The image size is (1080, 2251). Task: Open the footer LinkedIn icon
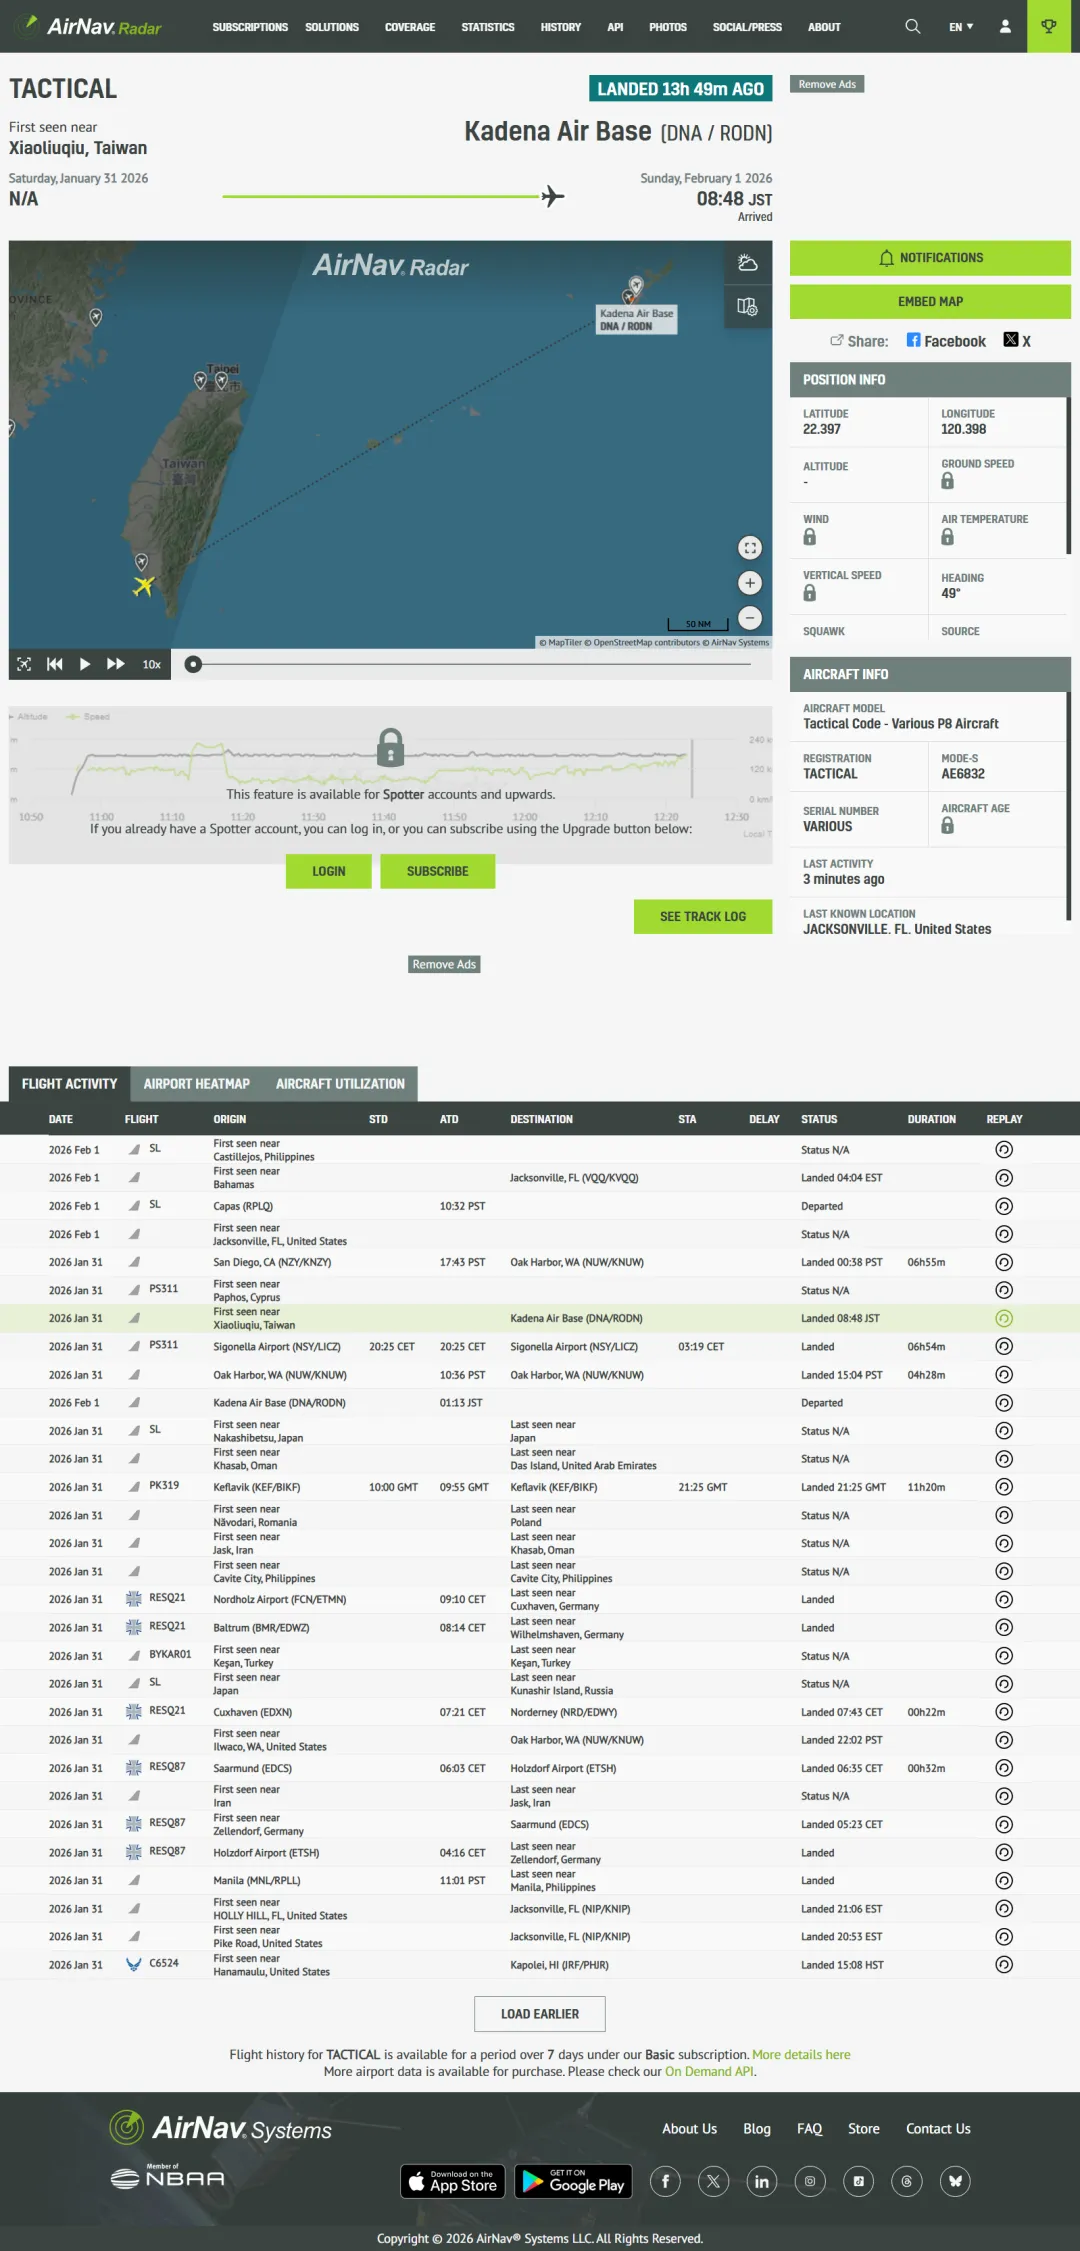tap(762, 2181)
